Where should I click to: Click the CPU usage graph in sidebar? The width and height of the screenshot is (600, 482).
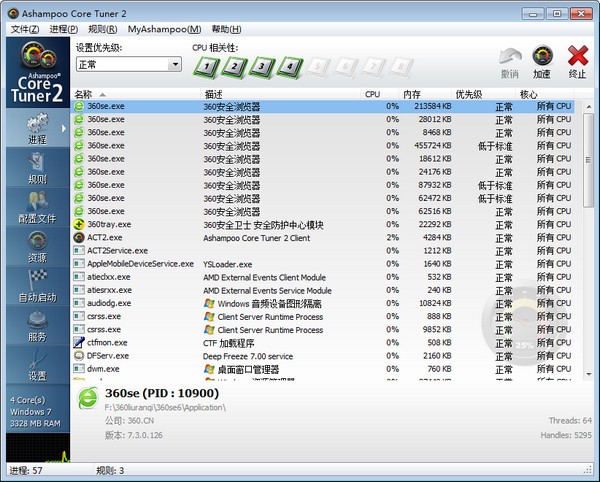tap(38, 447)
